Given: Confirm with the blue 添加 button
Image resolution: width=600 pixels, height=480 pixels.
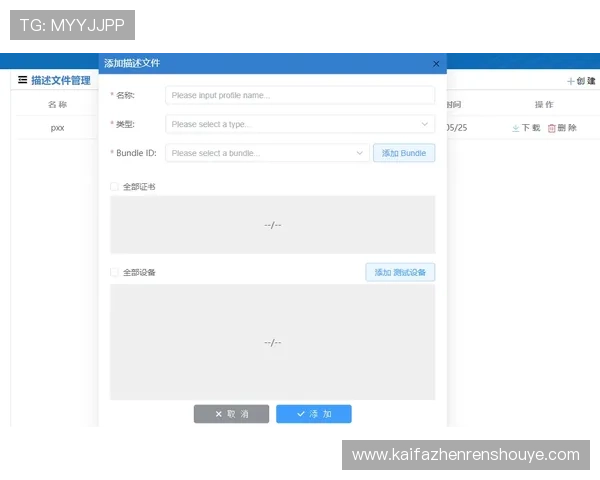Looking at the screenshot, I should (x=314, y=414).
